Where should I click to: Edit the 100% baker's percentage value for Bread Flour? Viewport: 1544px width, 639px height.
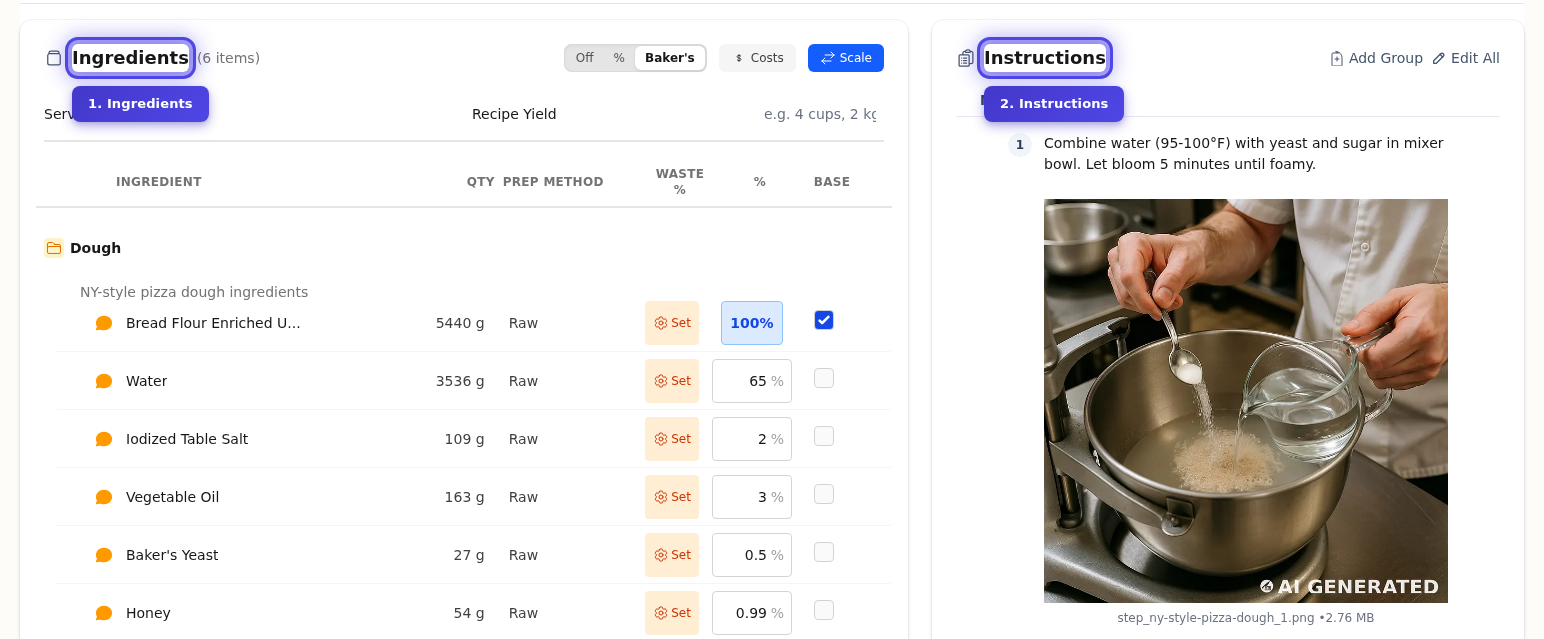coord(751,322)
